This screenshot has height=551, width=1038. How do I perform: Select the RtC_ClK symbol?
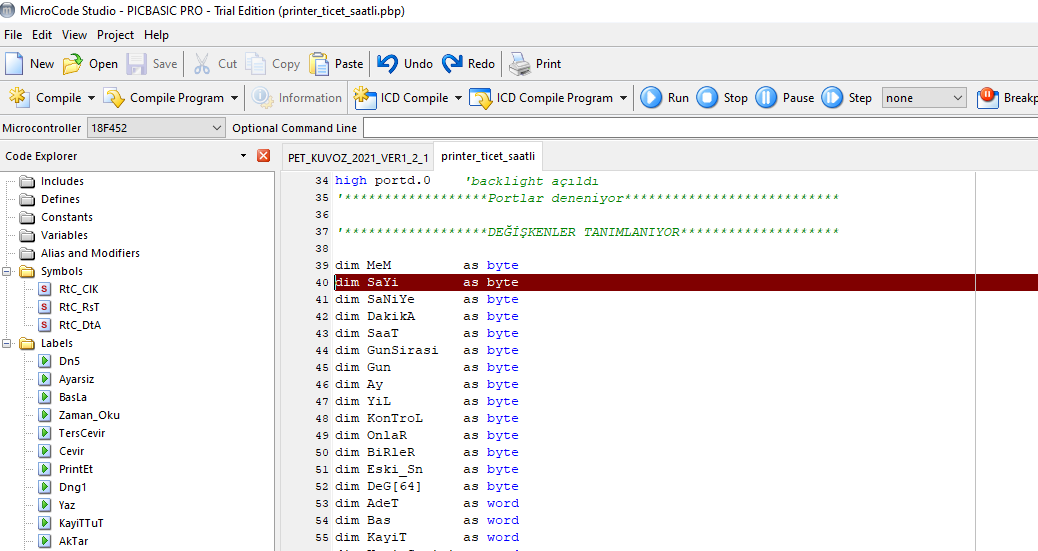coord(78,289)
